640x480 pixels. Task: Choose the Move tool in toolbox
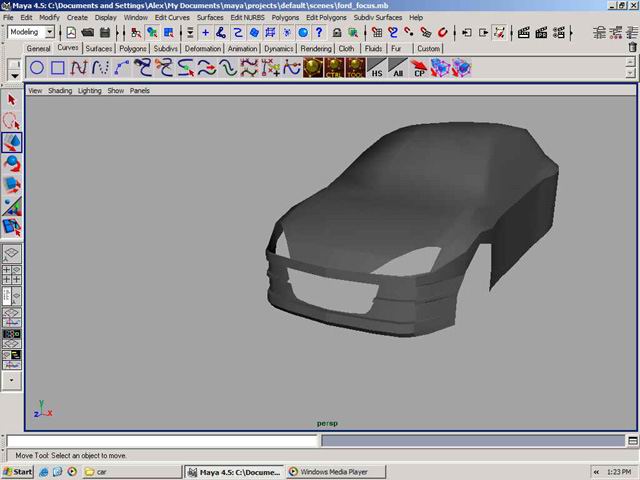(x=12, y=142)
